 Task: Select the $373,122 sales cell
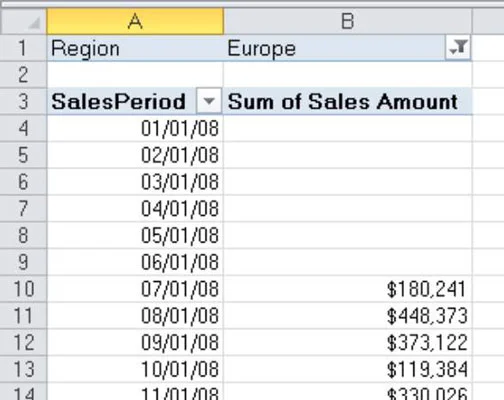(x=348, y=343)
